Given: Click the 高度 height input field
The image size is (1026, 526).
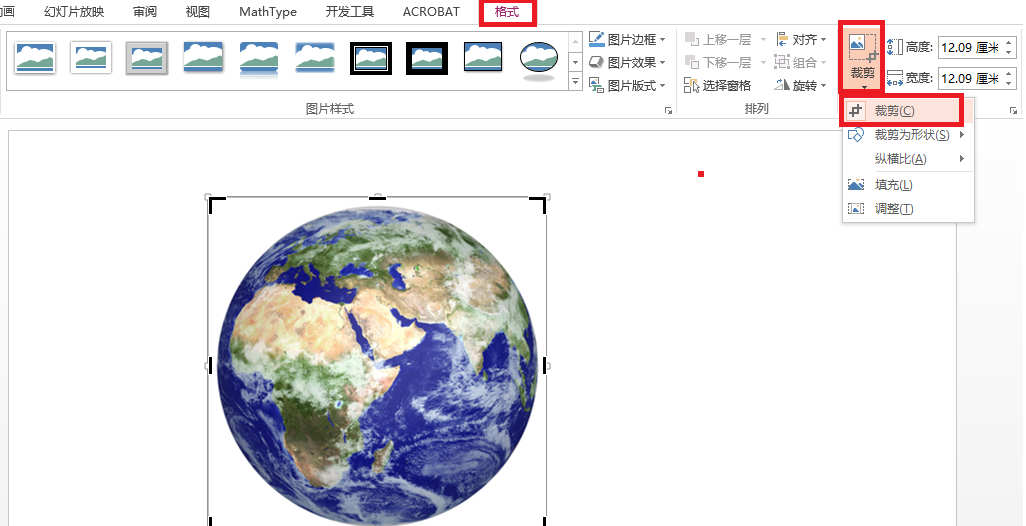Looking at the screenshot, I should [966, 47].
